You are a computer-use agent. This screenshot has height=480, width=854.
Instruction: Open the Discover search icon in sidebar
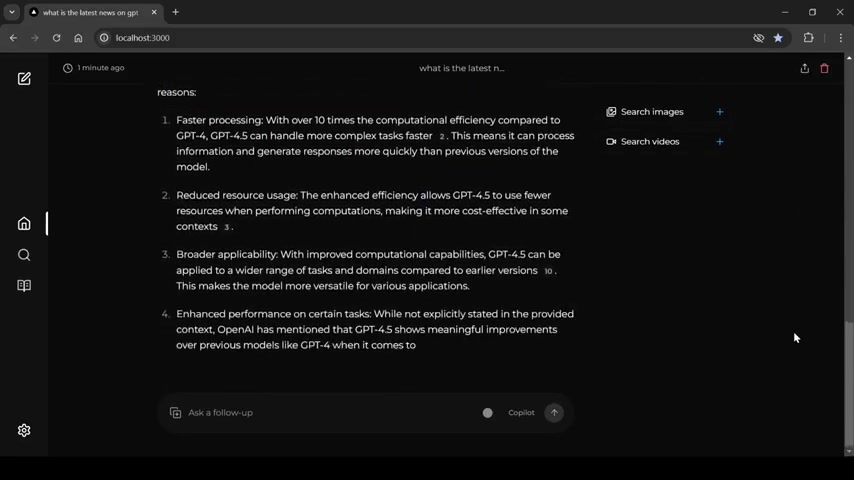(24, 255)
